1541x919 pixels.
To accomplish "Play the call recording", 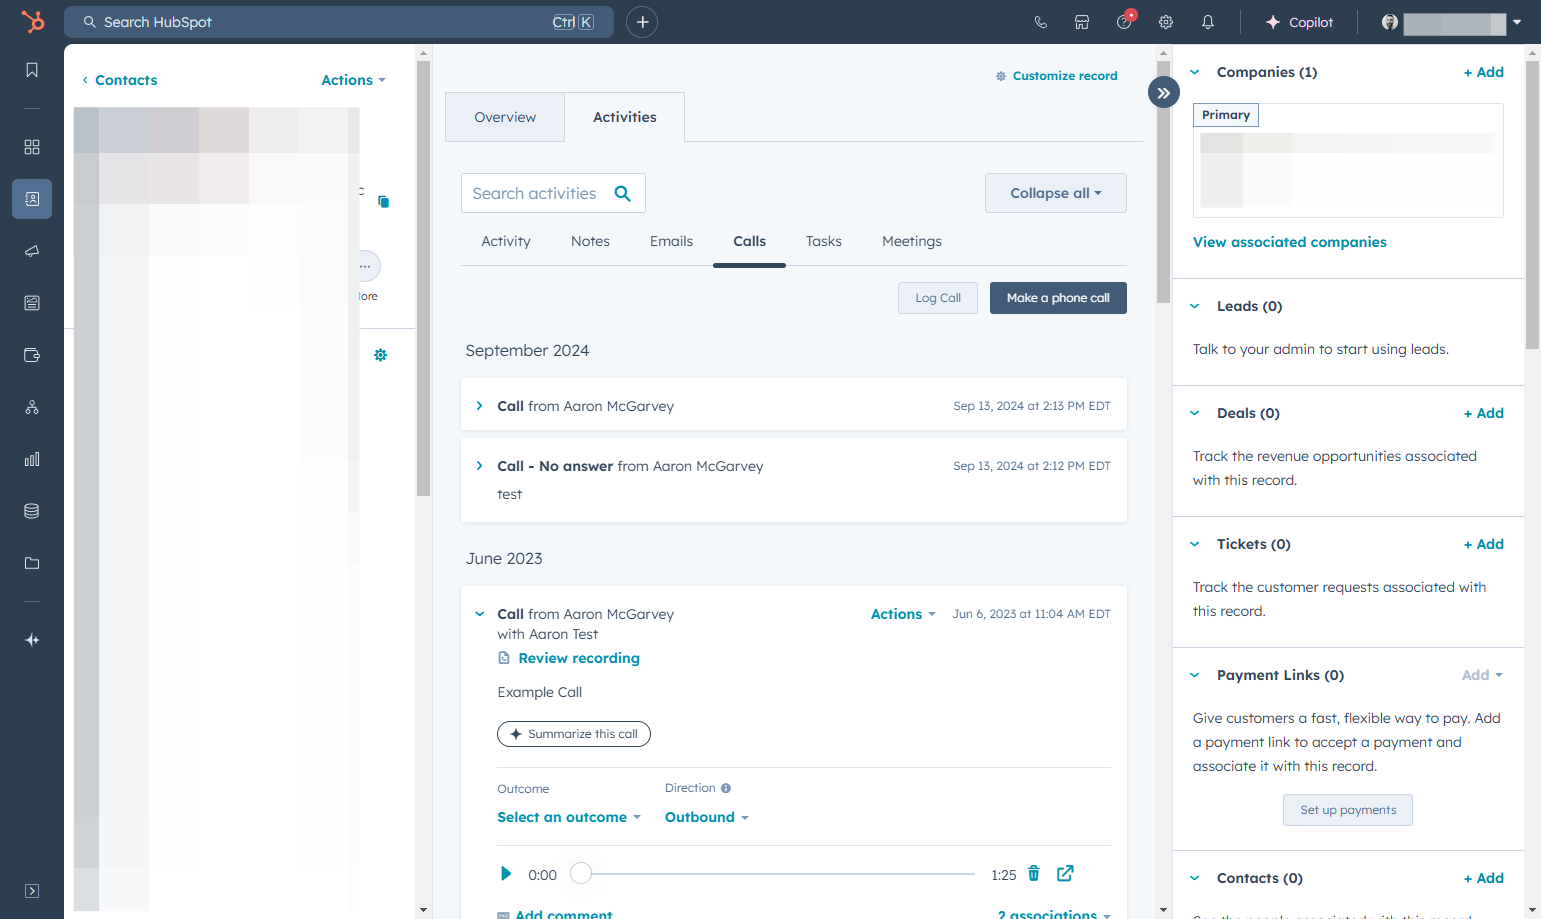I will 506,874.
